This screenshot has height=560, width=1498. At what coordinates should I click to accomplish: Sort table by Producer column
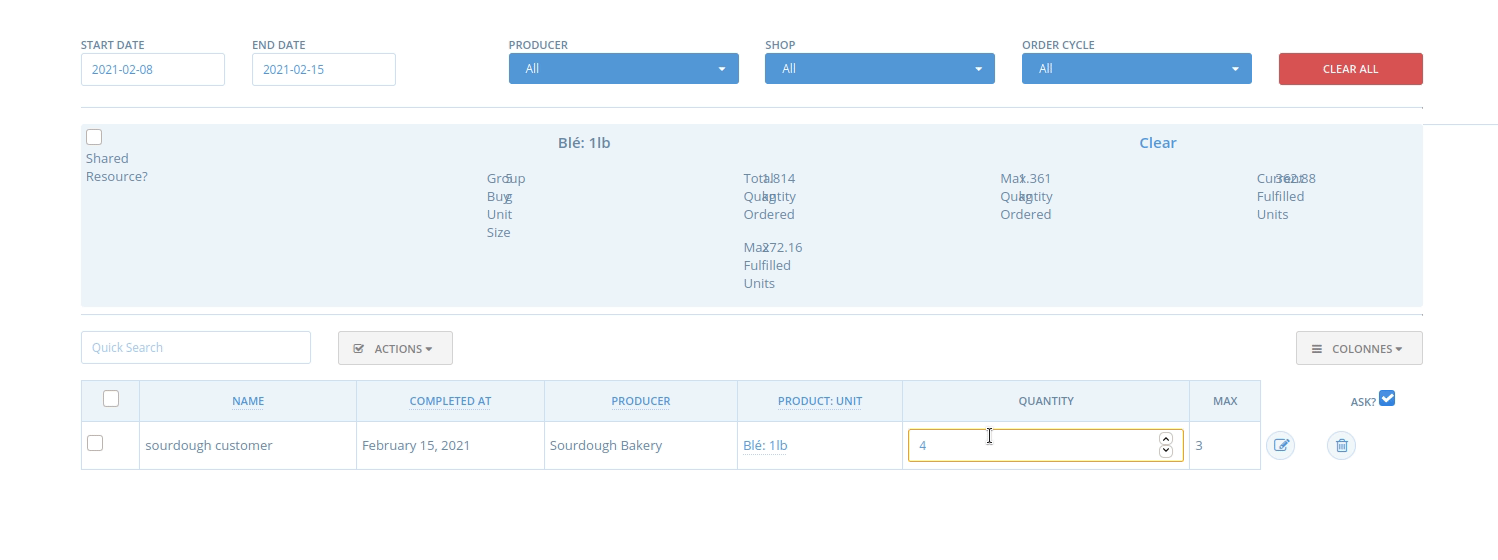click(x=641, y=401)
